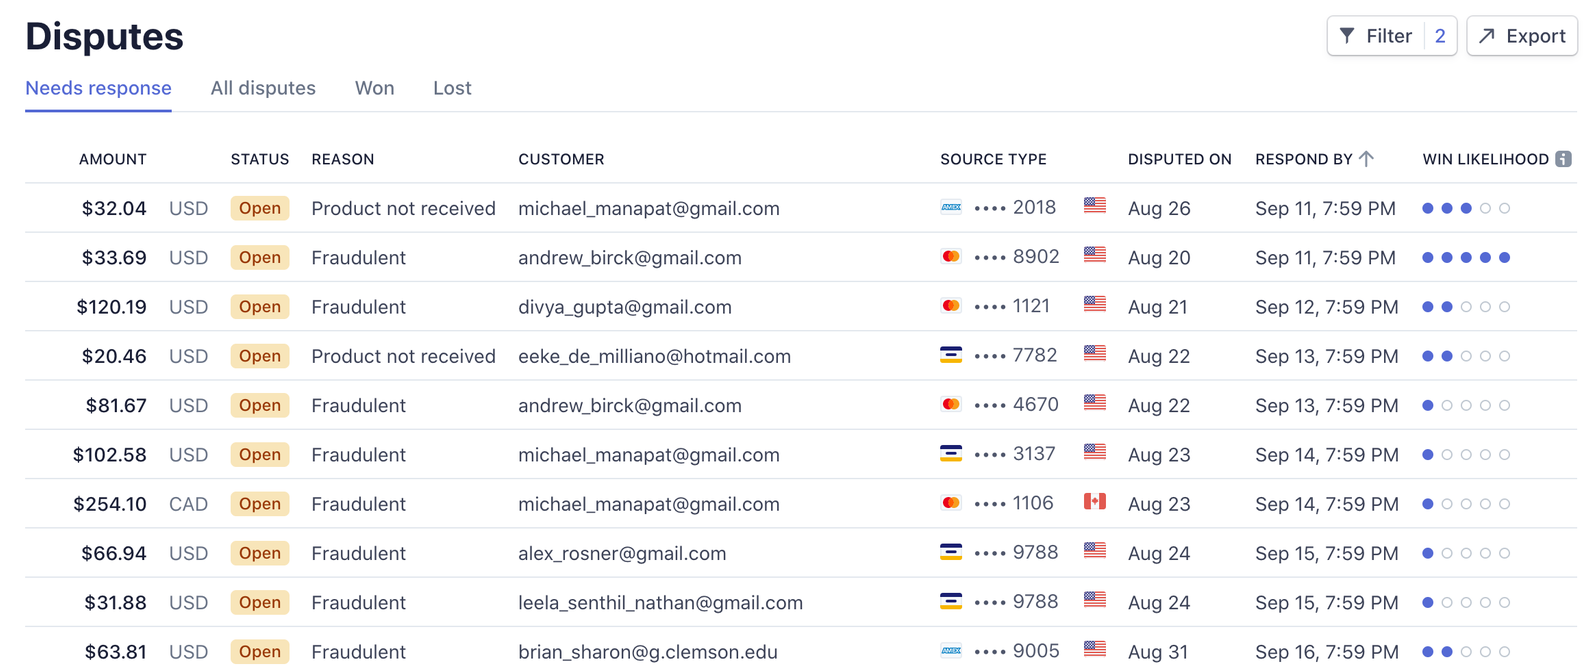Click the US flag in the $33.69 row
1590x670 pixels.
[1095, 254]
